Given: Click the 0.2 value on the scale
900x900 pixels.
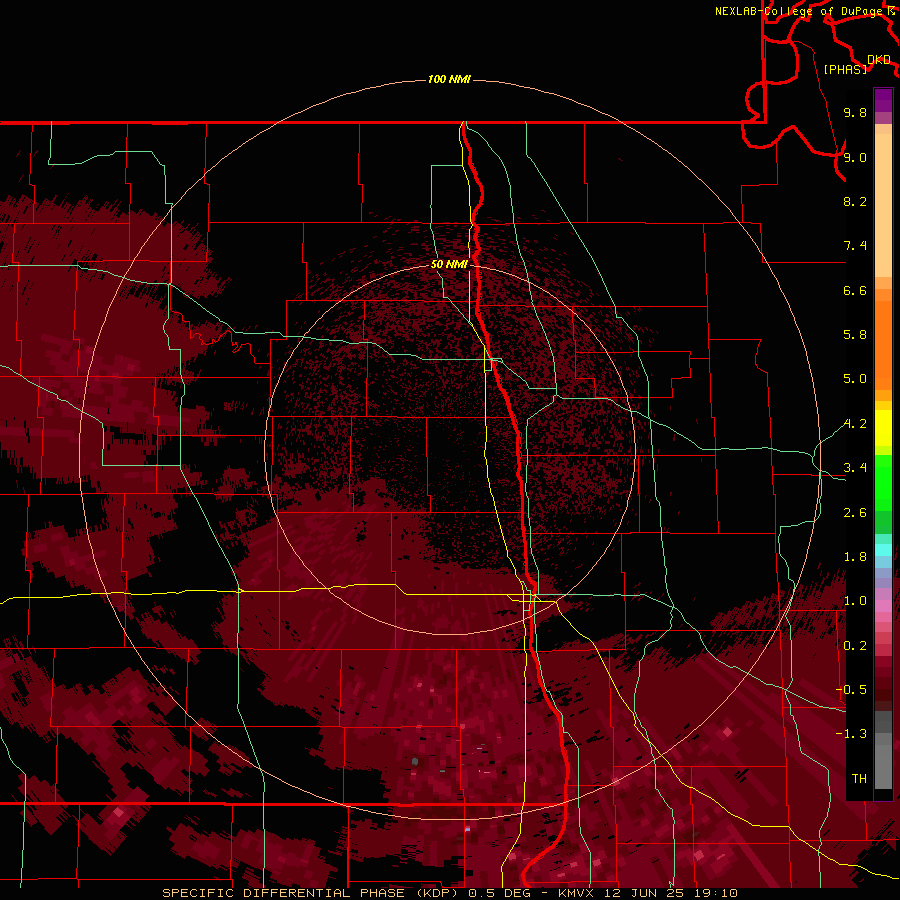Looking at the screenshot, I should pyautogui.click(x=855, y=646).
